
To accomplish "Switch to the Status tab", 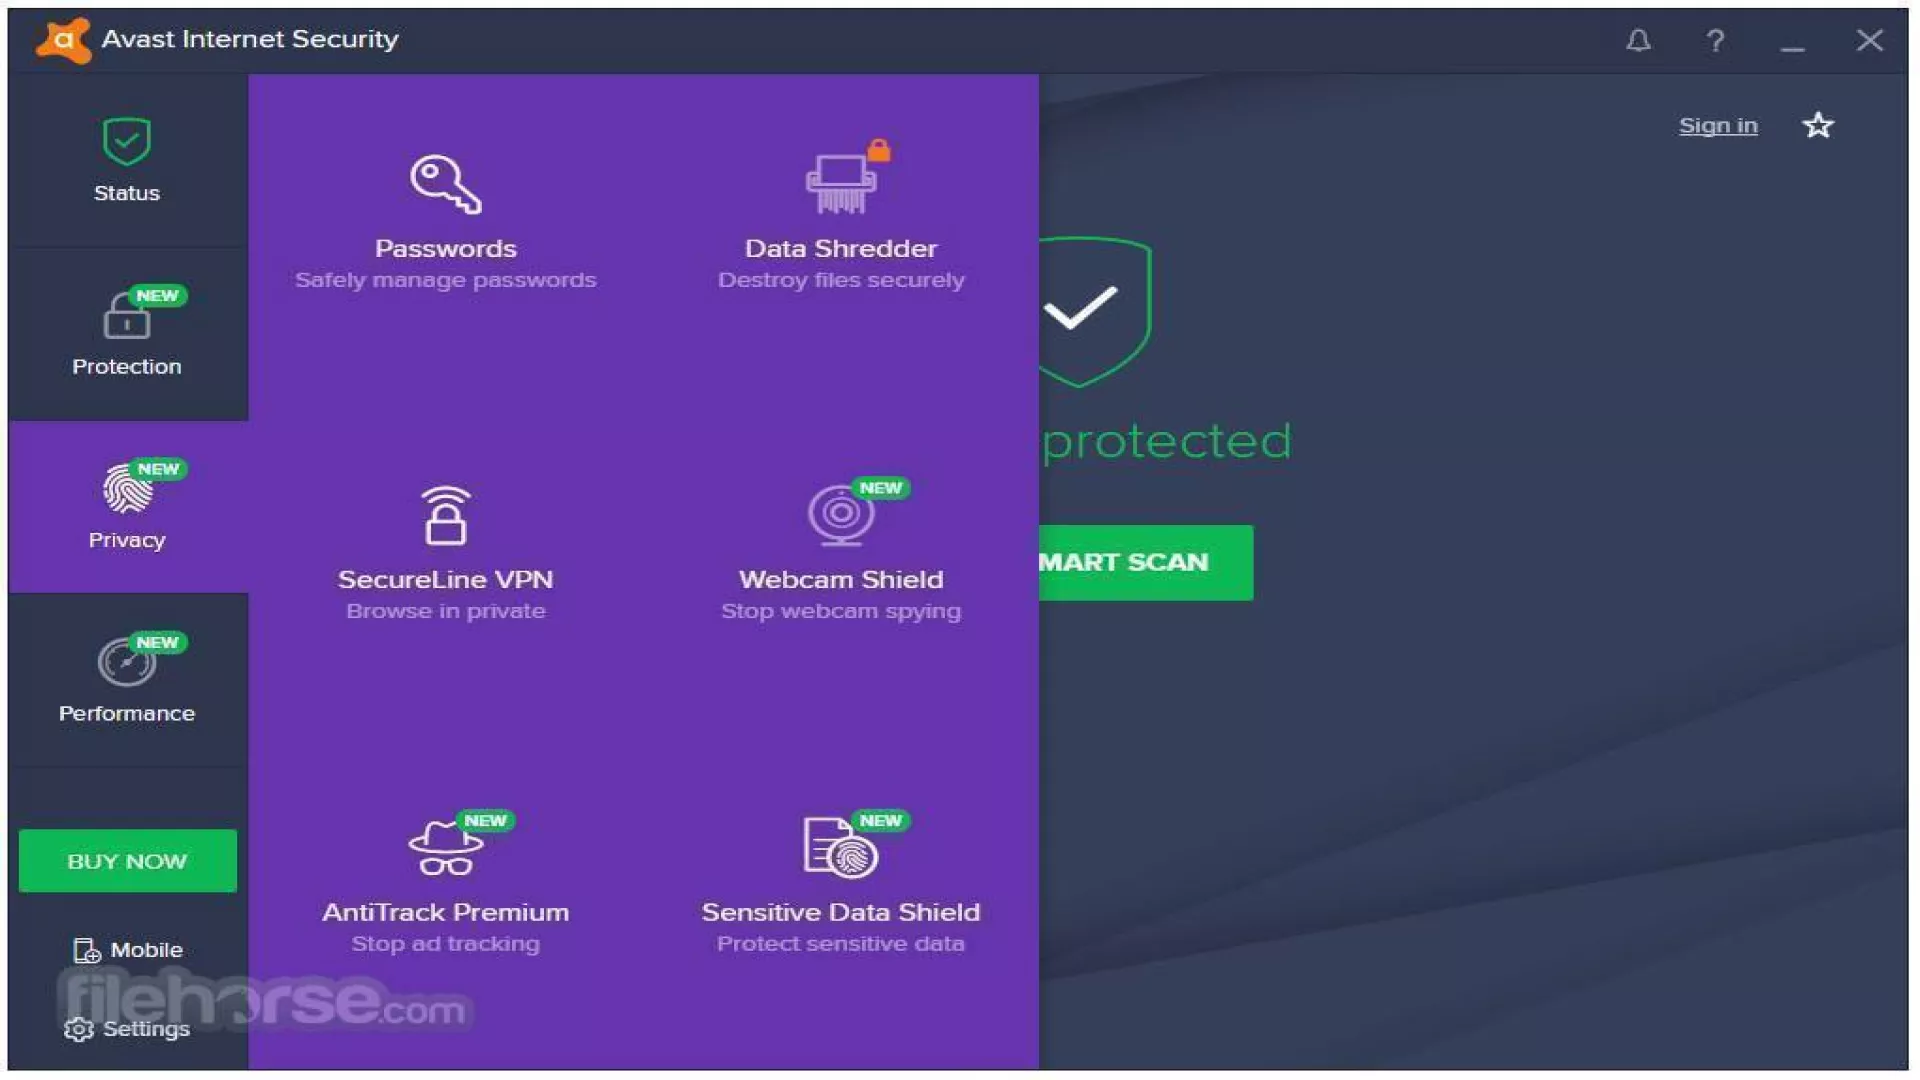I will (x=127, y=160).
